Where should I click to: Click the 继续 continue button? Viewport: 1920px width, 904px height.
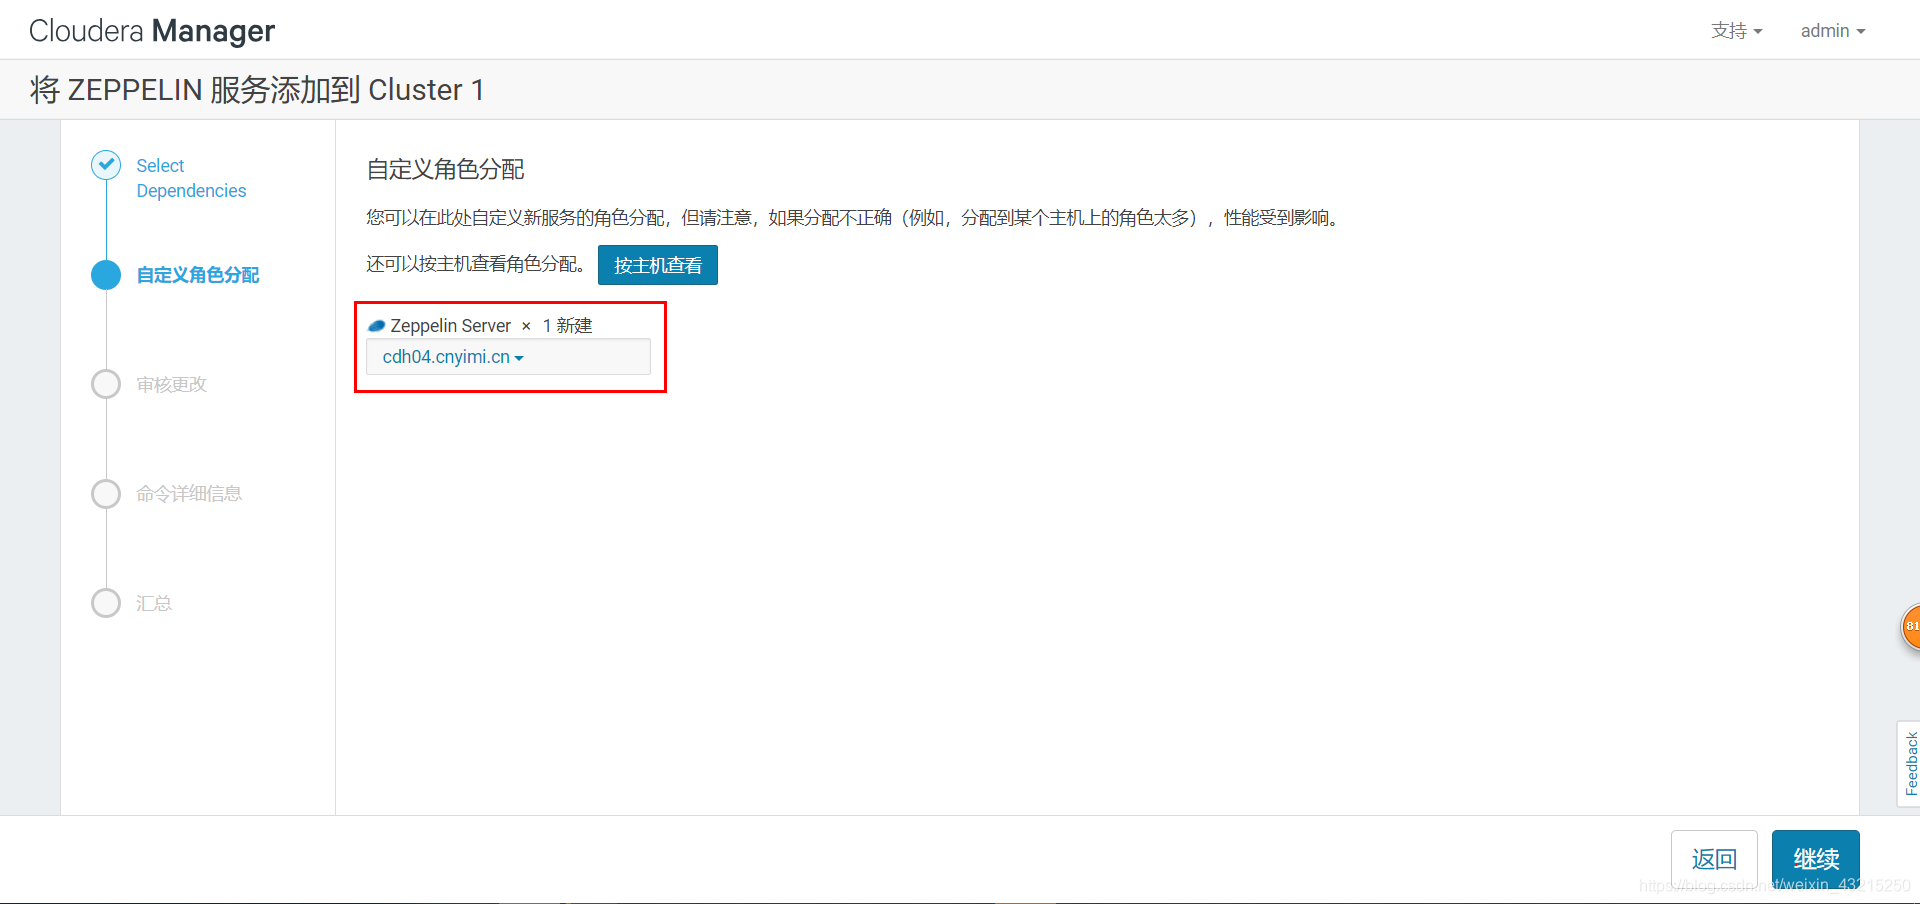tap(1816, 859)
